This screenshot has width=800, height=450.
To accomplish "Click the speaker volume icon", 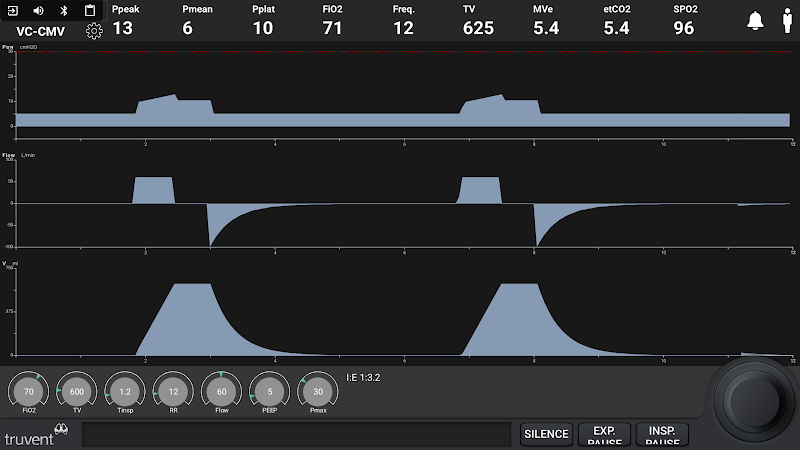I will coord(39,10).
